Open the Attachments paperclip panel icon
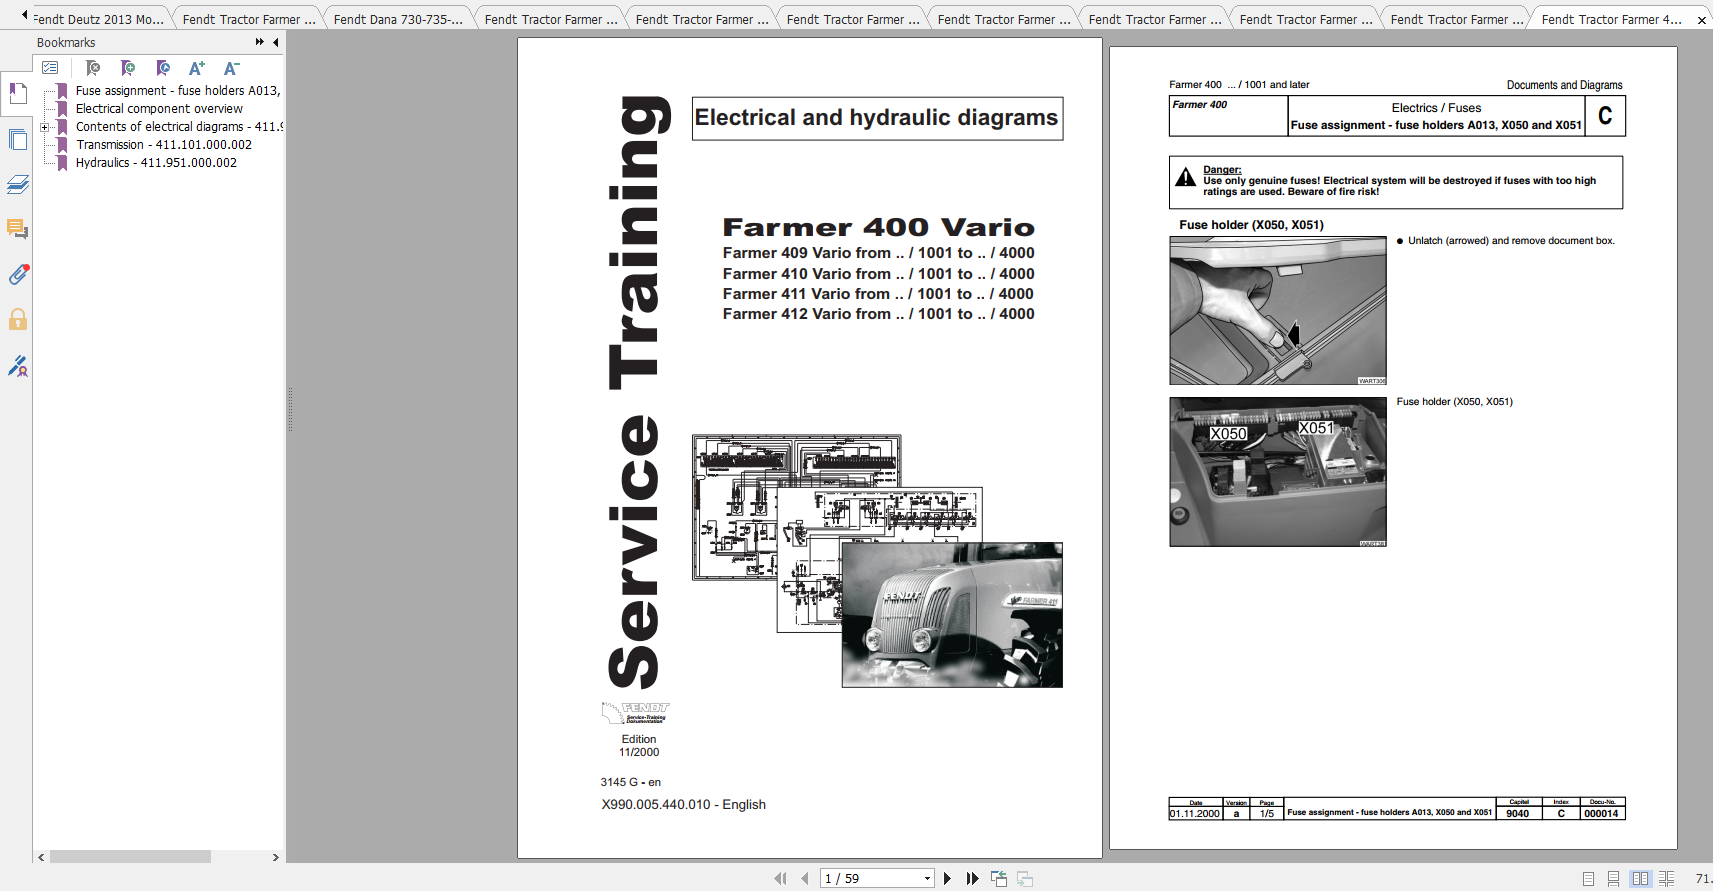The image size is (1713, 891). click(x=17, y=274)
